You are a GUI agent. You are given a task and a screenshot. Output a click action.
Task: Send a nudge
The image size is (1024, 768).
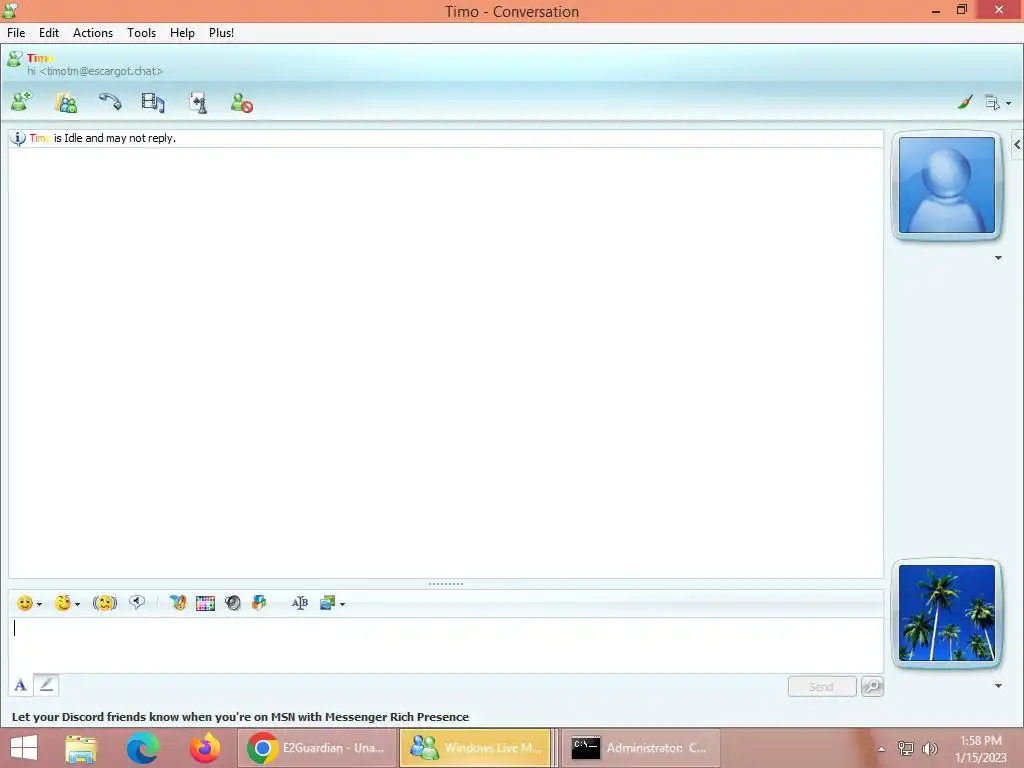pos(104,603)
